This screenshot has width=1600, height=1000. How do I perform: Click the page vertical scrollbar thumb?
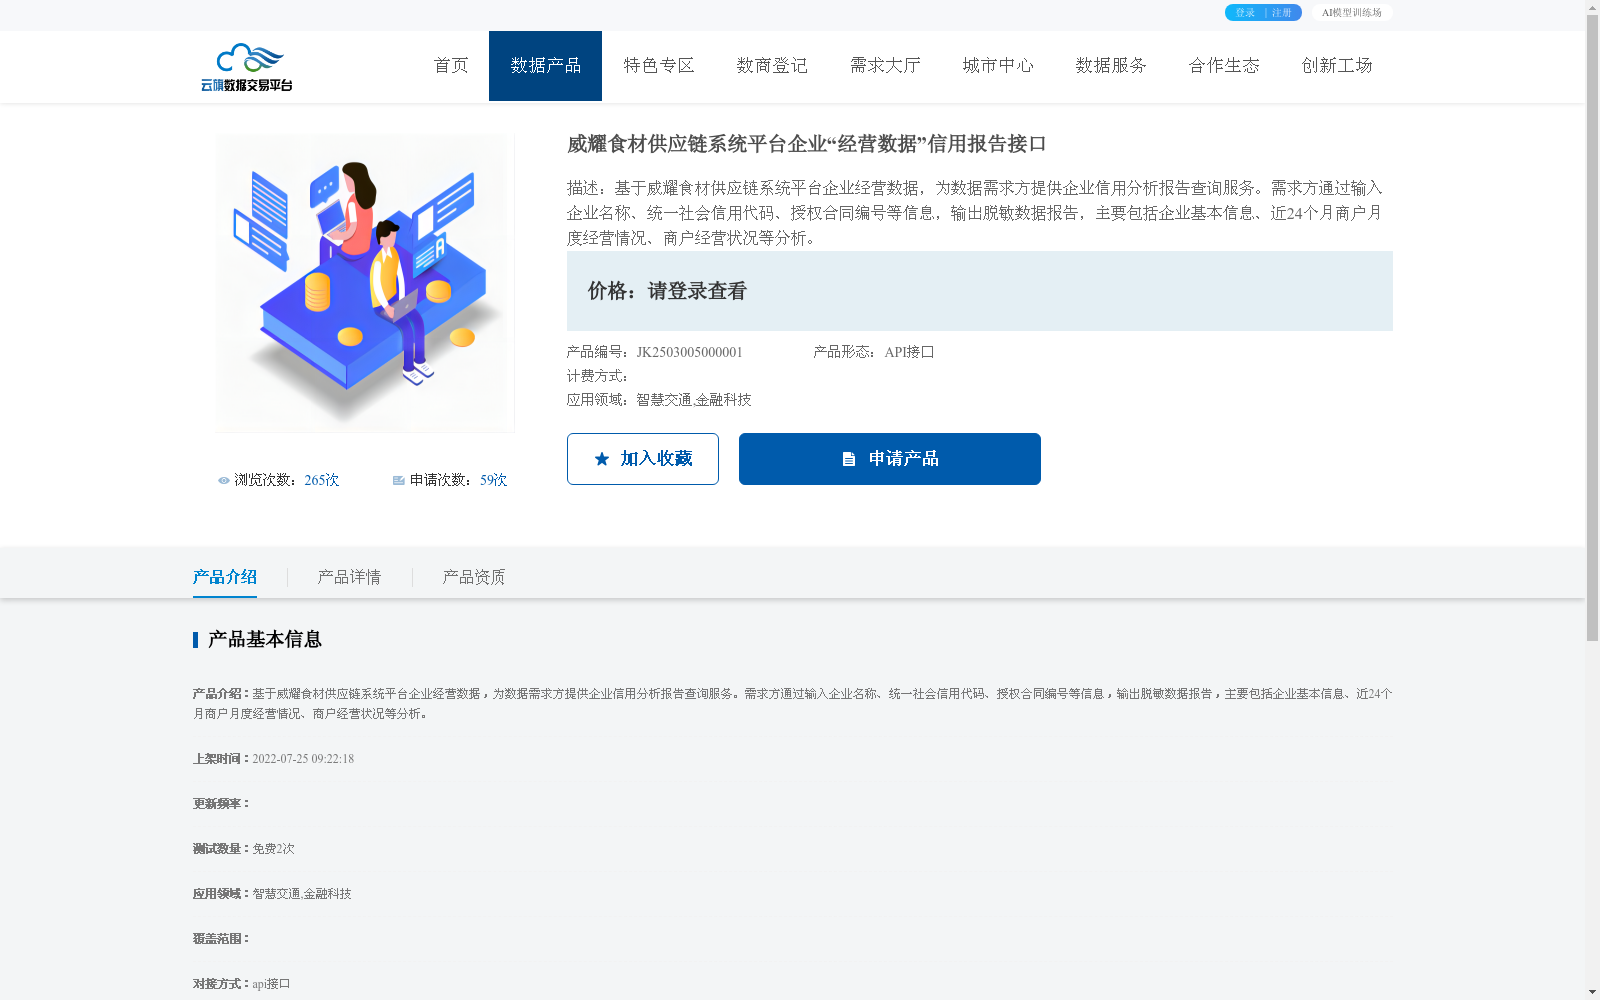click(1592, 328)
